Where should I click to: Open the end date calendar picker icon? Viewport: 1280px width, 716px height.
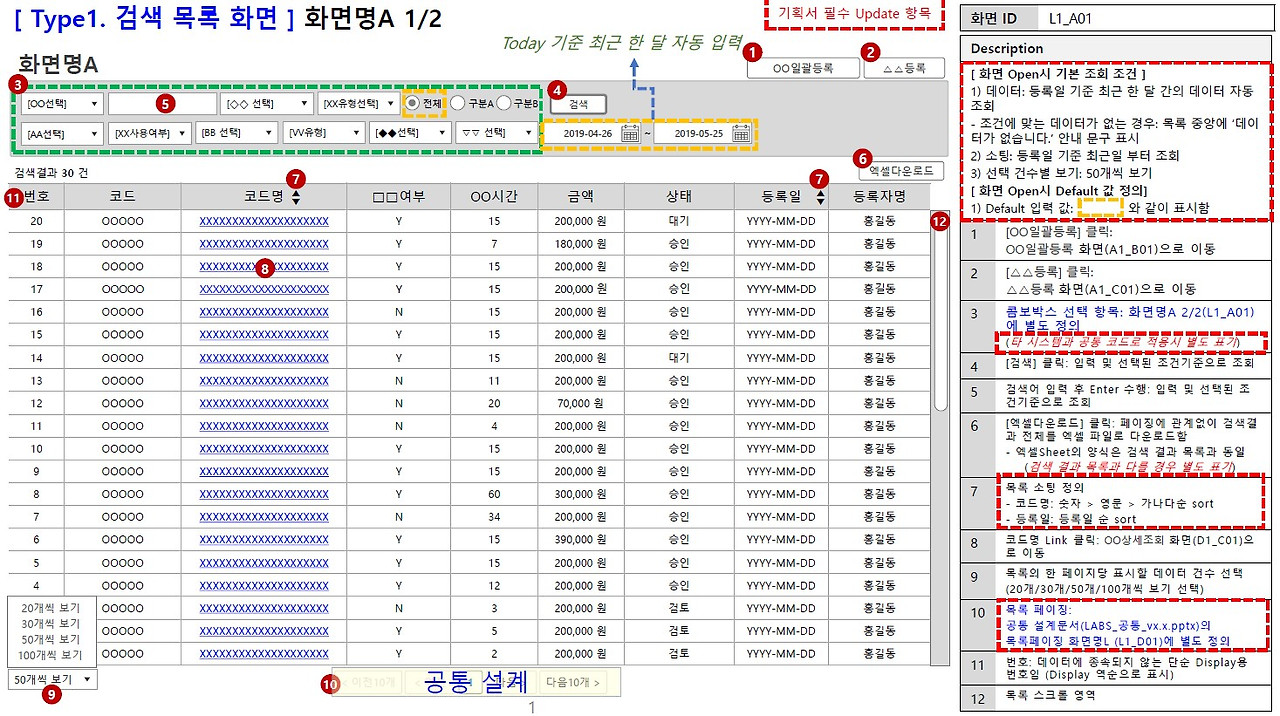click(x=741, y=133)
